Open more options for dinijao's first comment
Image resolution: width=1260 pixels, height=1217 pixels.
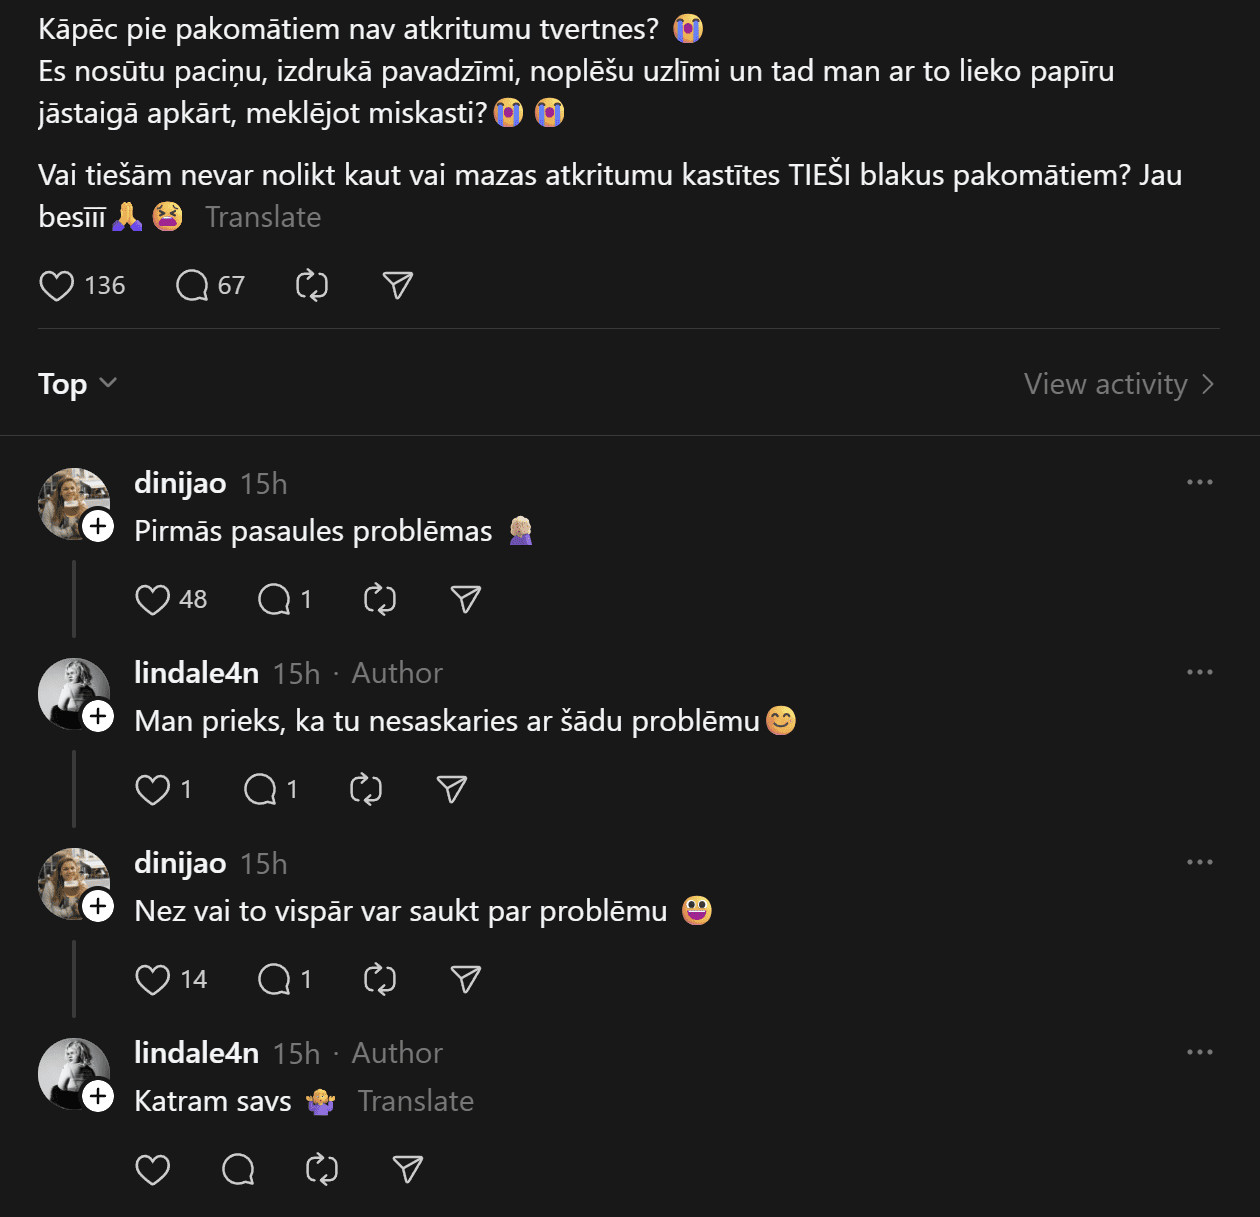click(x=1199, y=482)
